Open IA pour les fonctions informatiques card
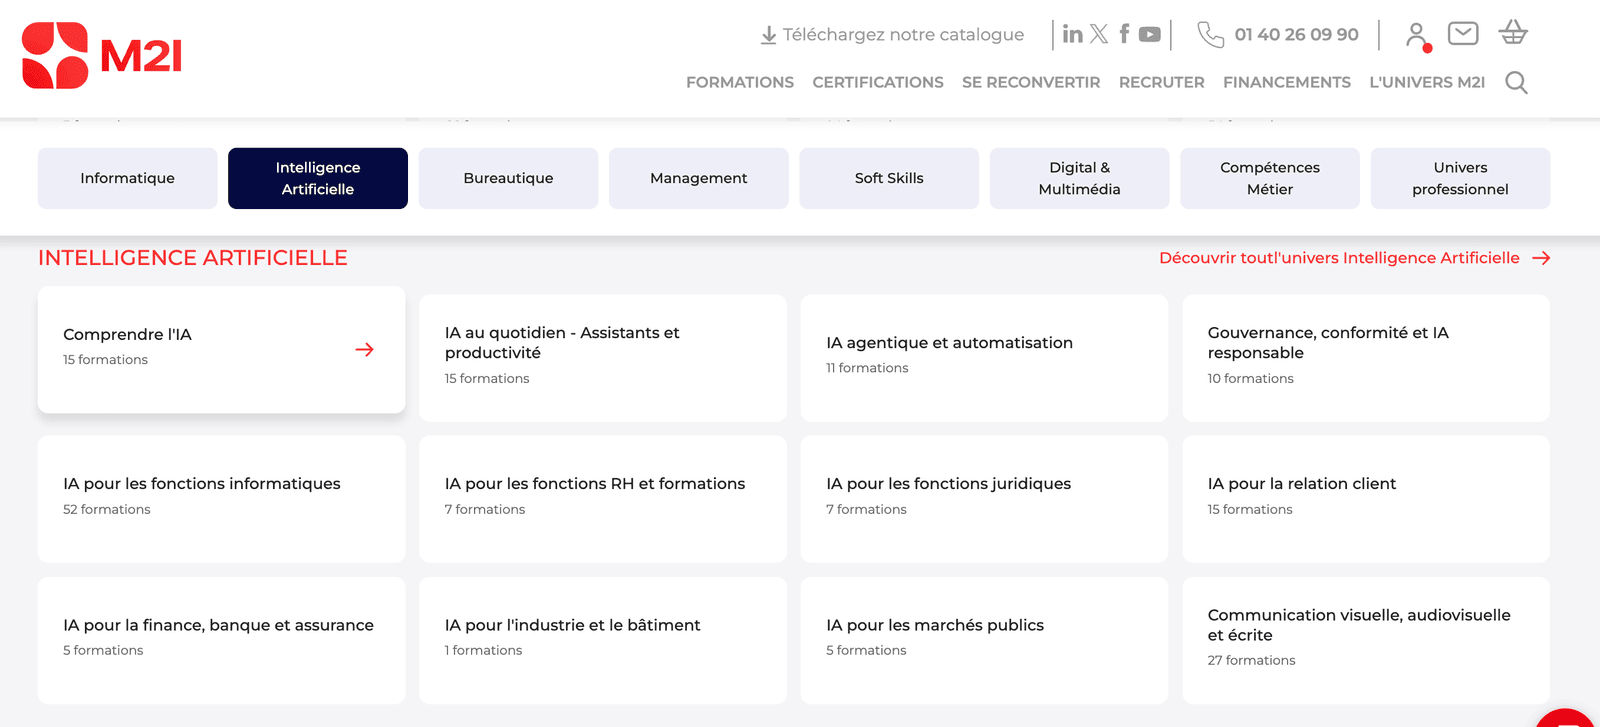The image size is (1600, 727). point(222,499)
